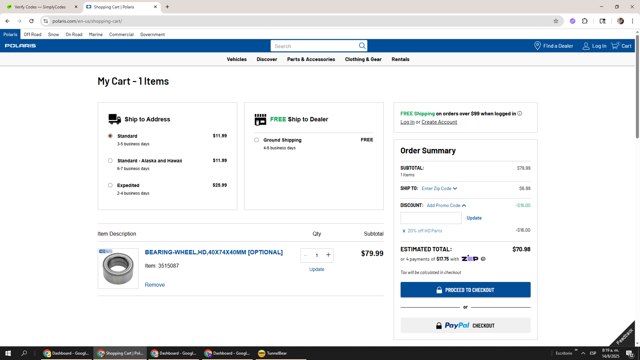Select Expedited shipping option

point(110,185)
